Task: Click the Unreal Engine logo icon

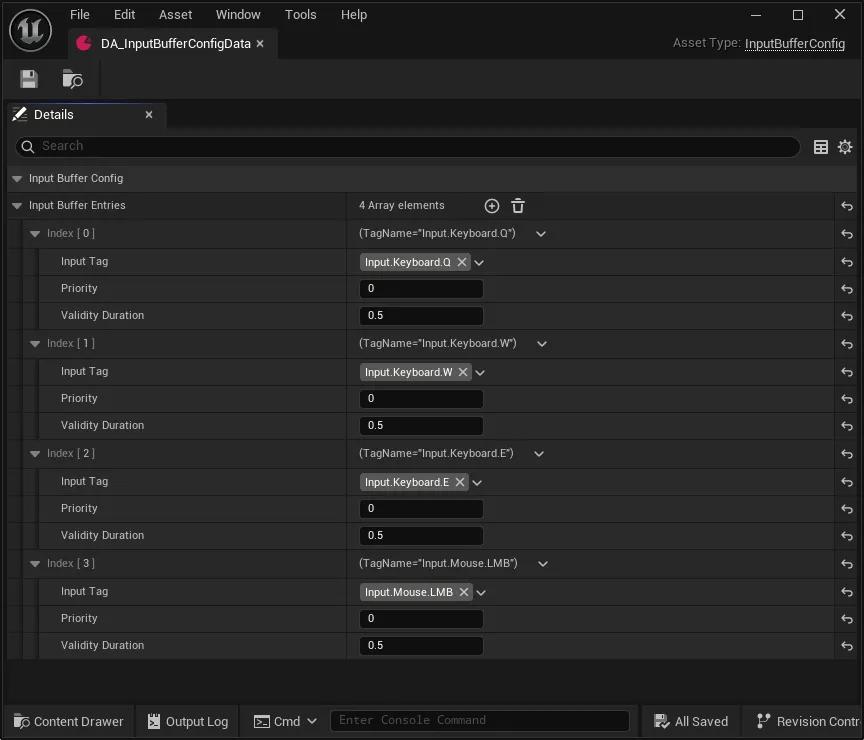Action: [30, 30]
